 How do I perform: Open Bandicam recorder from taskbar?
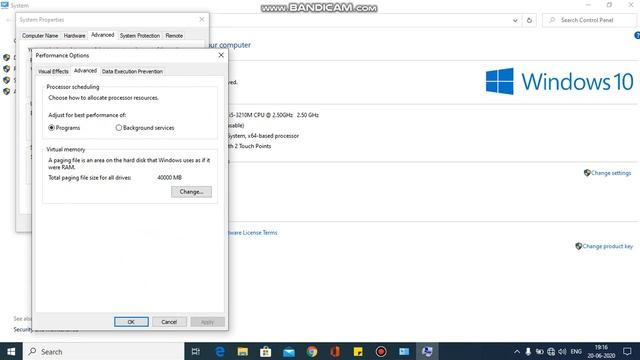click(x=381, y=351)
